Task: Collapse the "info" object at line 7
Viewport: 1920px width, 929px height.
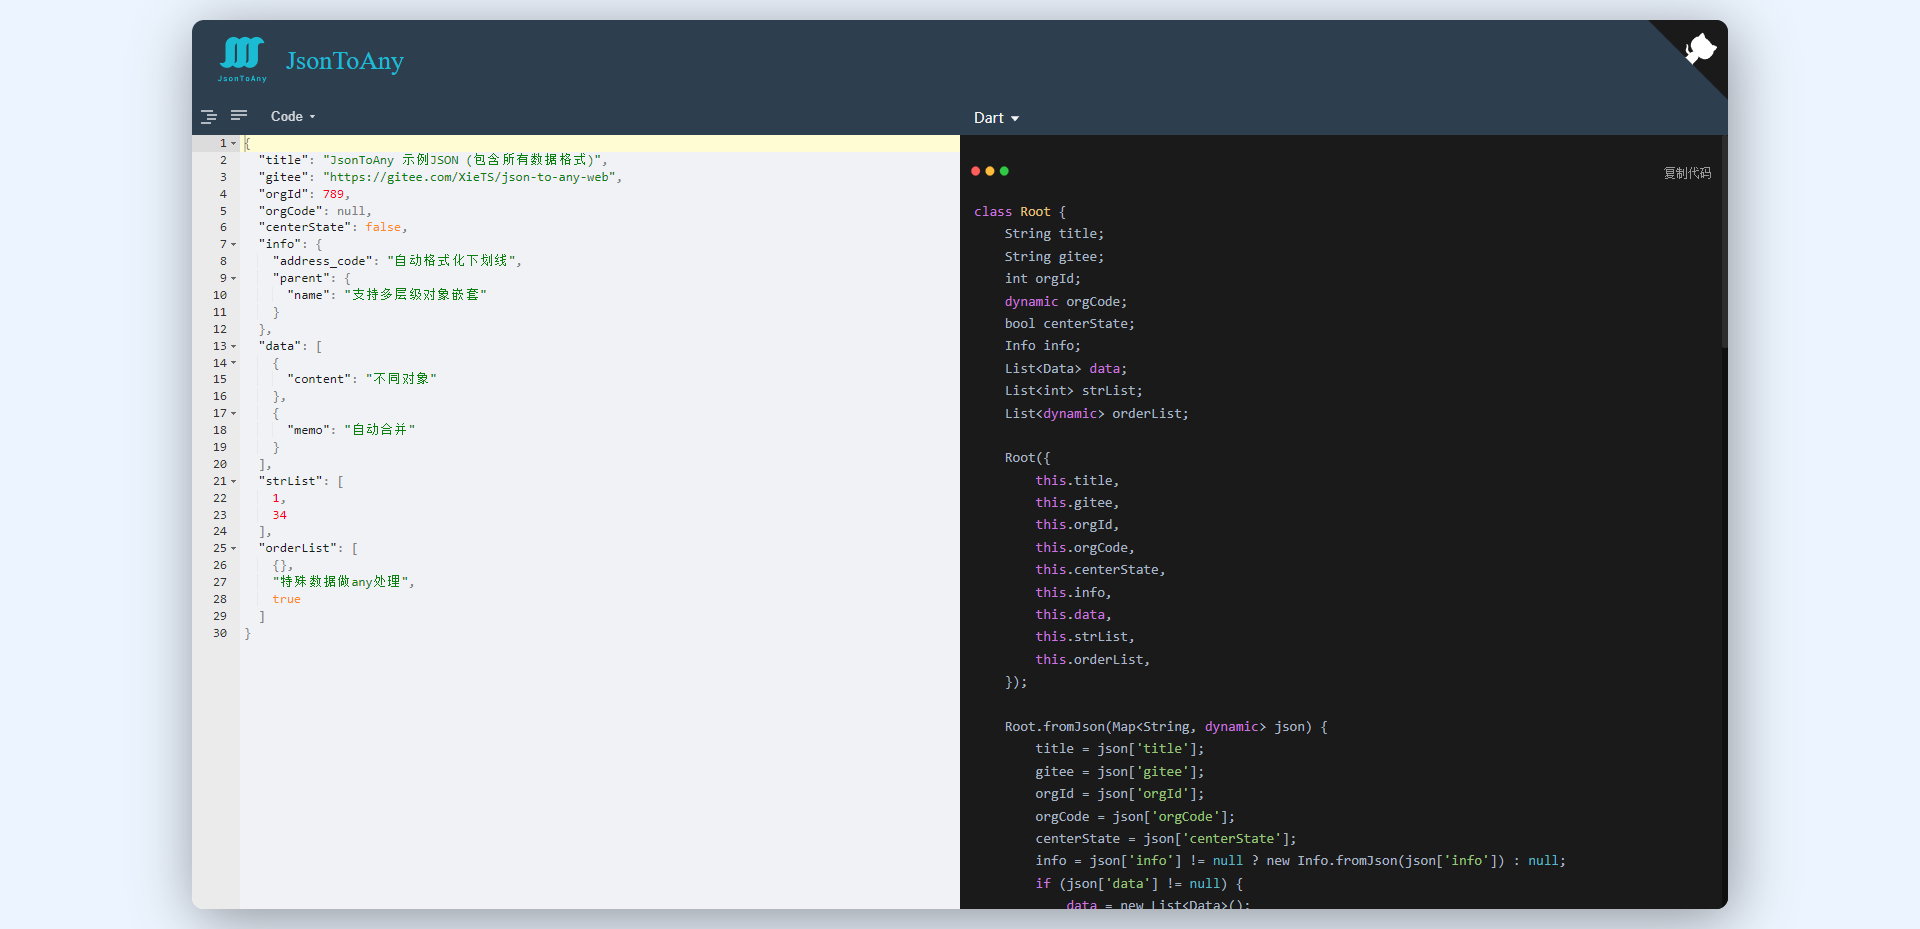Action: 234,245
